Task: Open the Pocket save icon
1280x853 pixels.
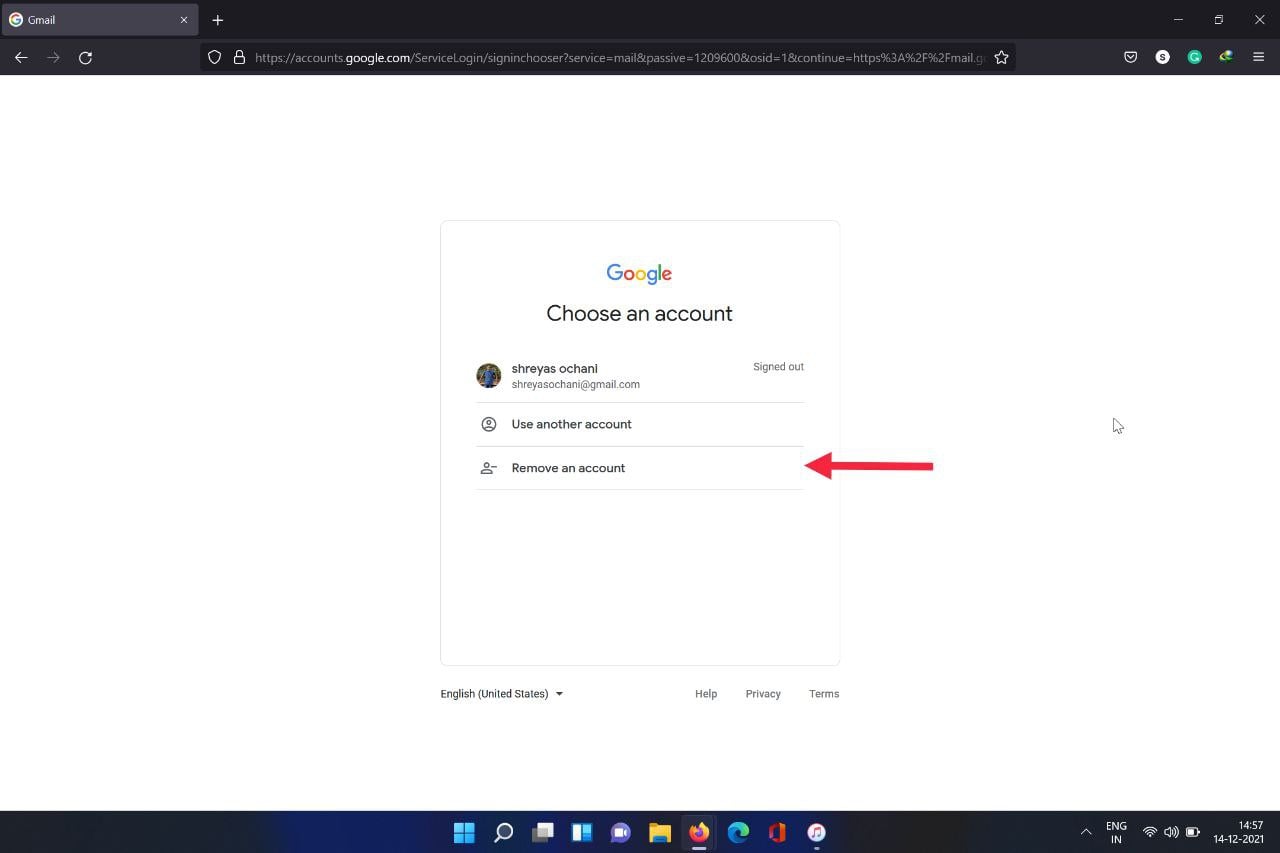Action: pyautogui.click(x=1130, y=58)
